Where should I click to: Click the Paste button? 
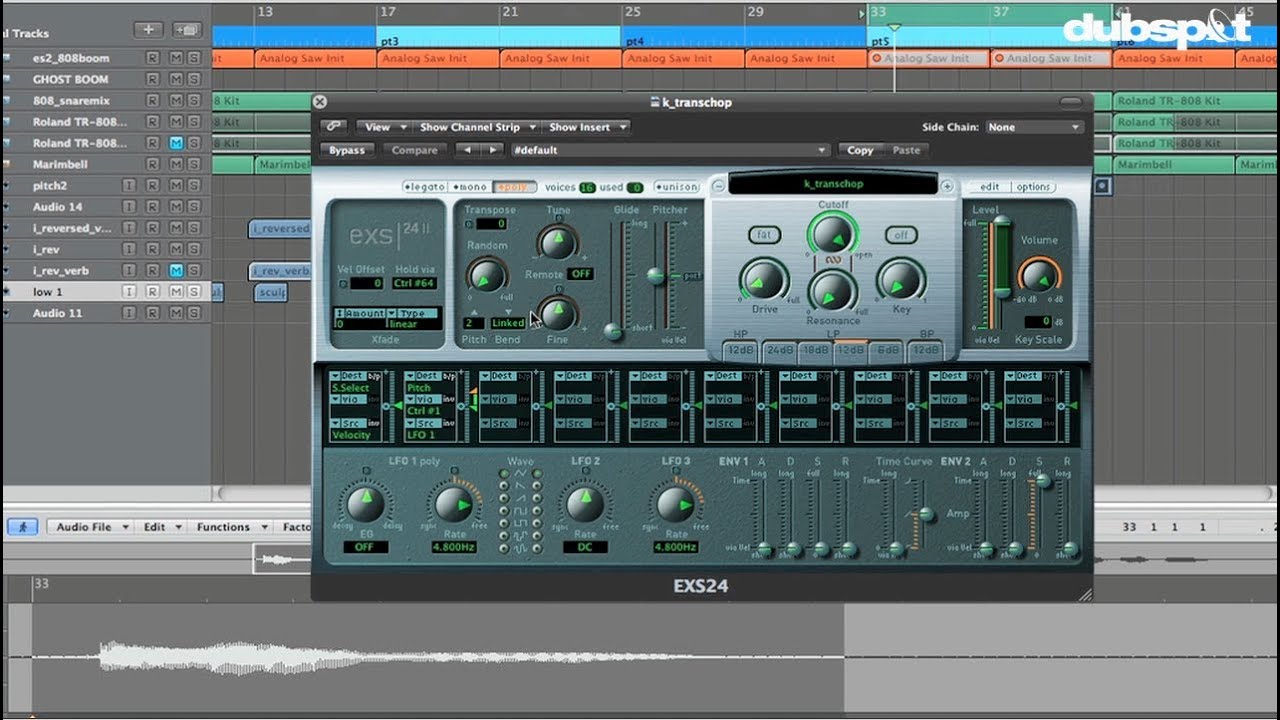(906, 150)
